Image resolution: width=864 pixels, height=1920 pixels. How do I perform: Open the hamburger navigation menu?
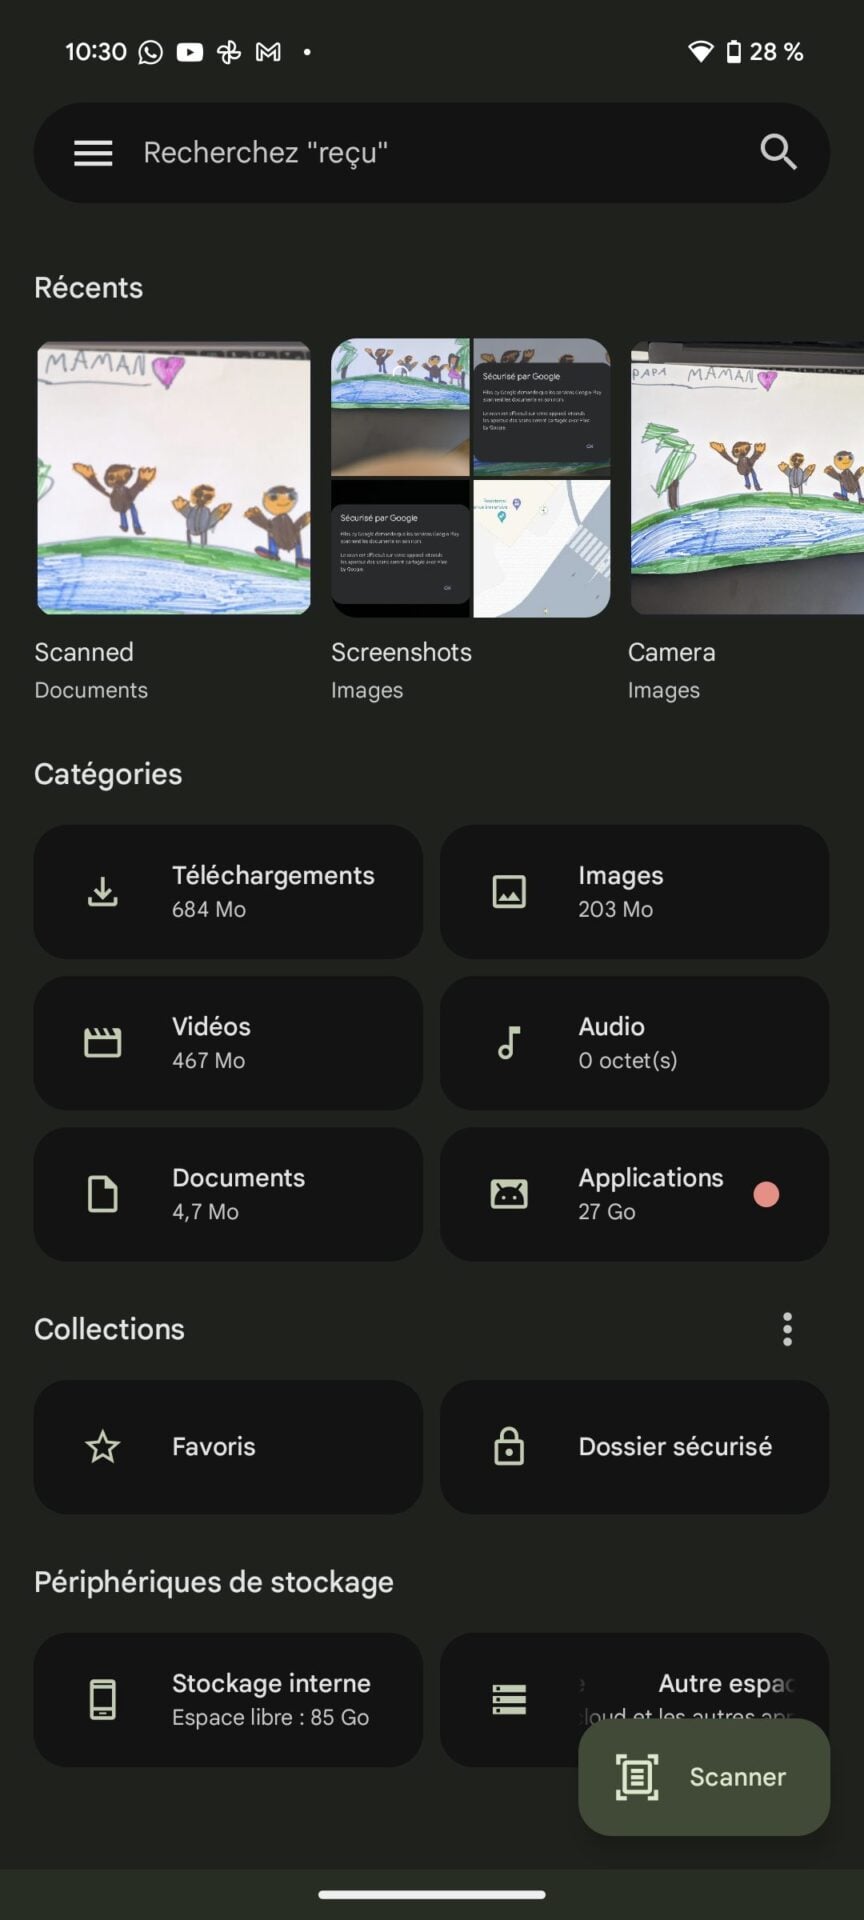[x=93, y=153]
